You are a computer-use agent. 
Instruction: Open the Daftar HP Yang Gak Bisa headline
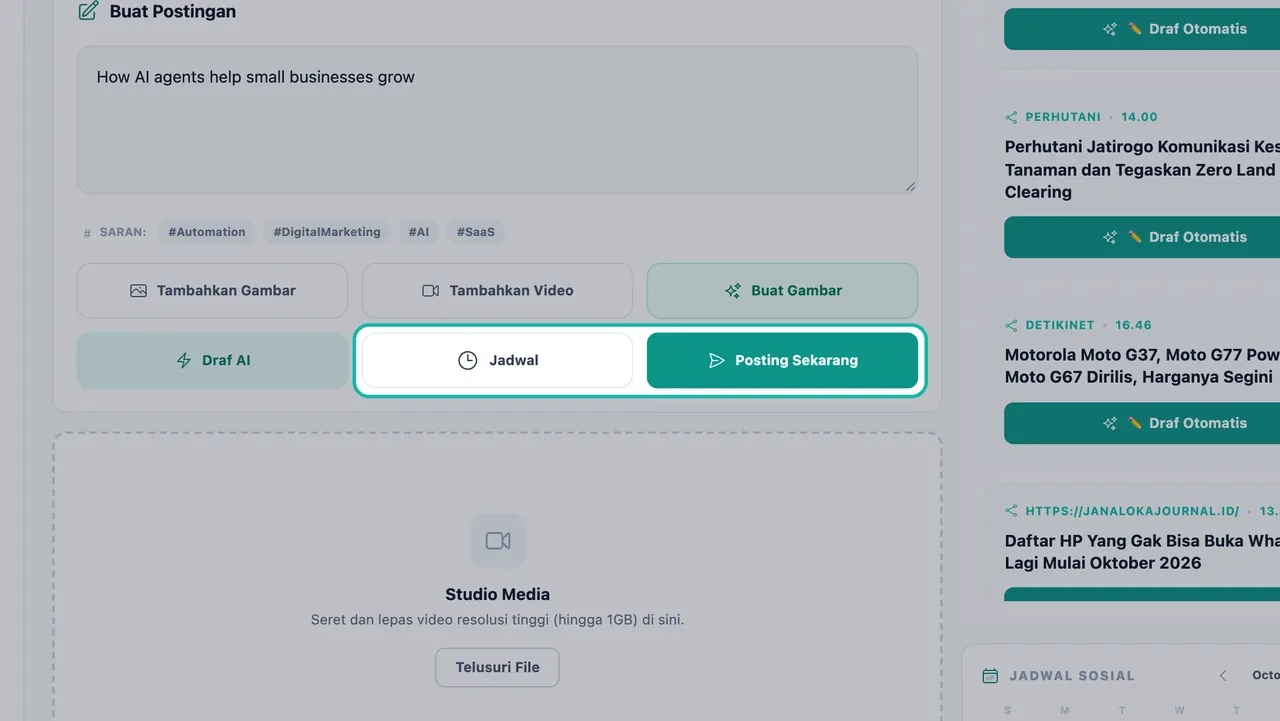[x=1142, y=552]
